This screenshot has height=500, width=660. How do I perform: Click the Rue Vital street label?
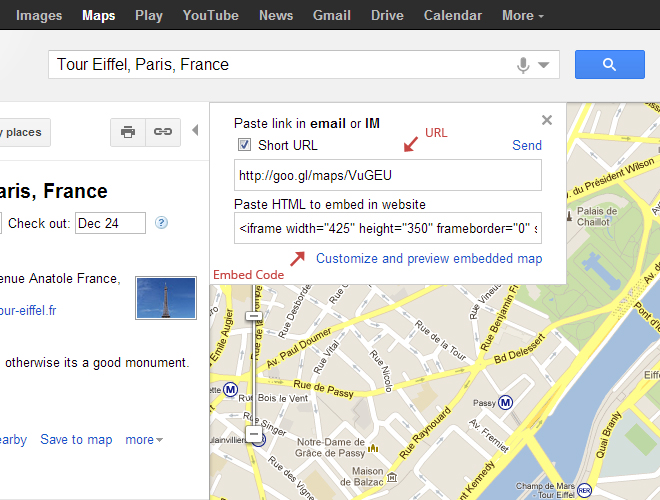(x=326, y=357)
